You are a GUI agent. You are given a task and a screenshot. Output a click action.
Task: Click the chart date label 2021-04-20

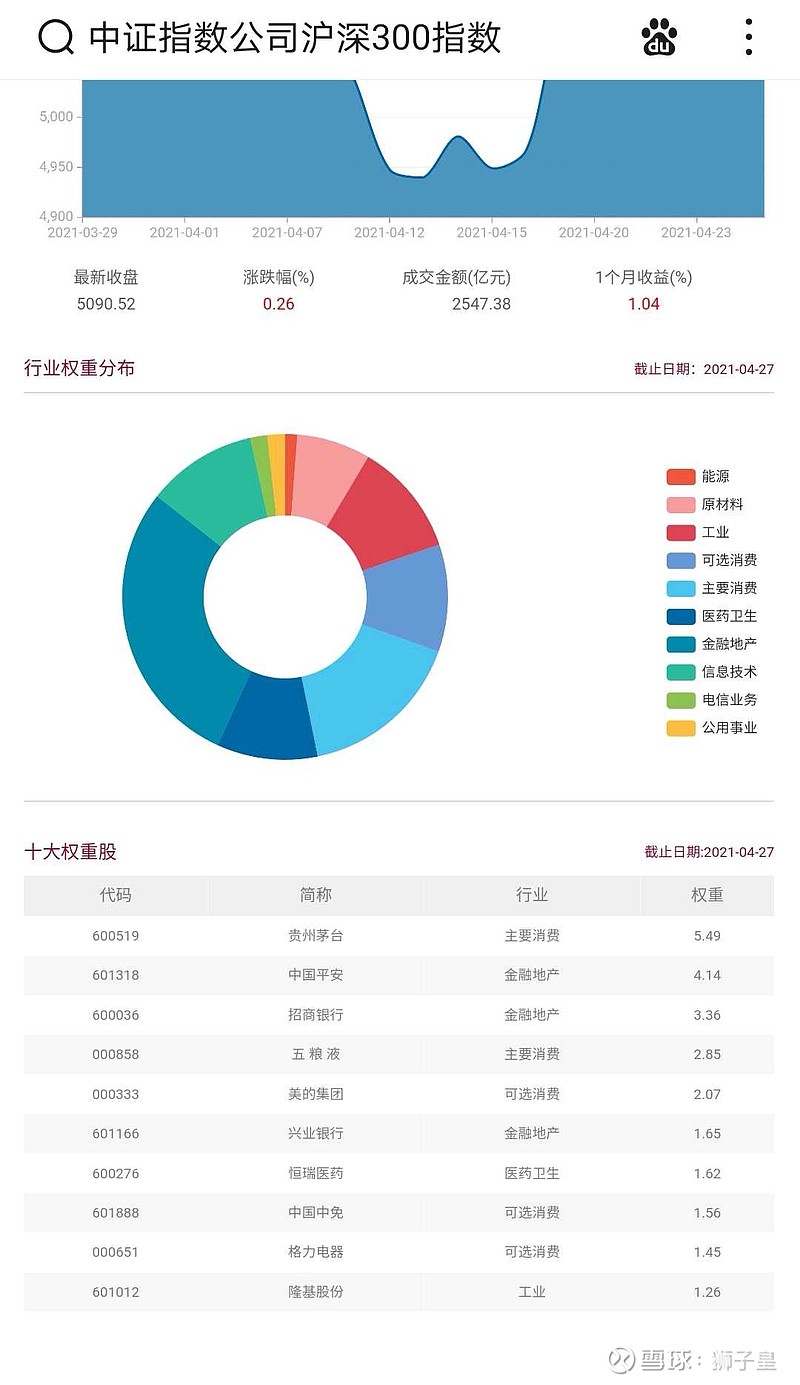[594, 232]
